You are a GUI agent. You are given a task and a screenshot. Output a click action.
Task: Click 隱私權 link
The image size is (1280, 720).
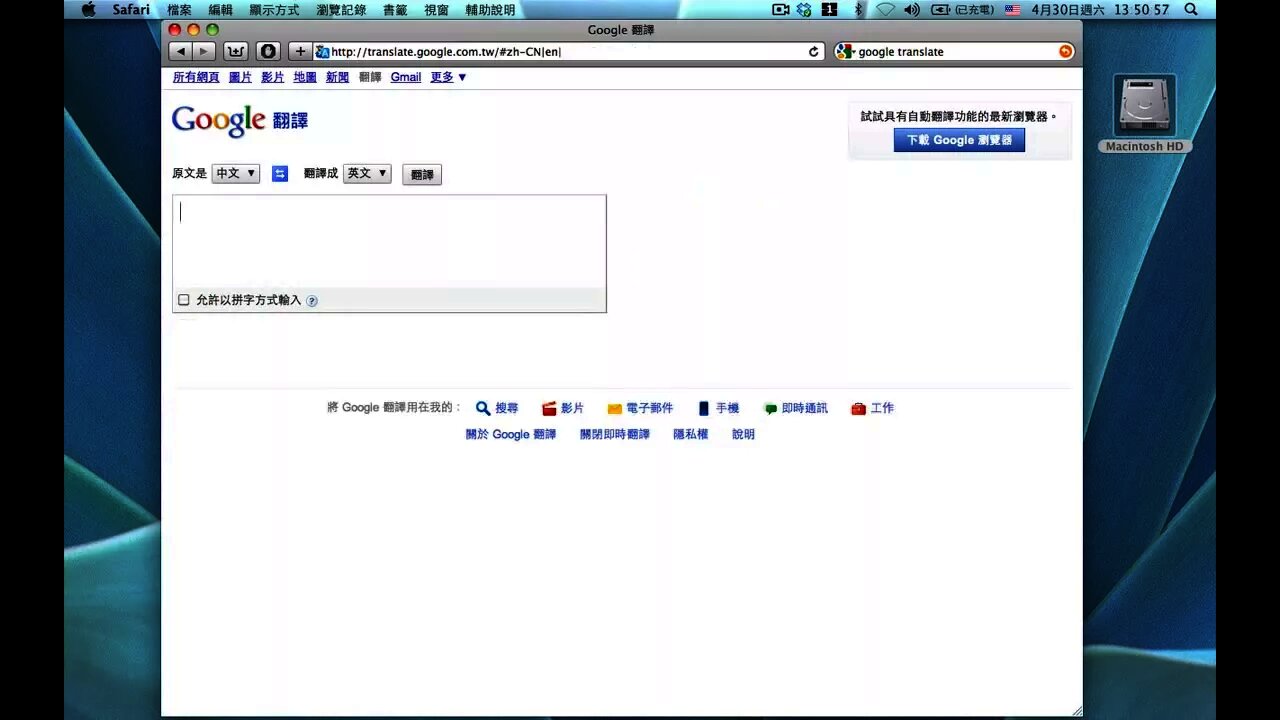(x=690, y=435)
